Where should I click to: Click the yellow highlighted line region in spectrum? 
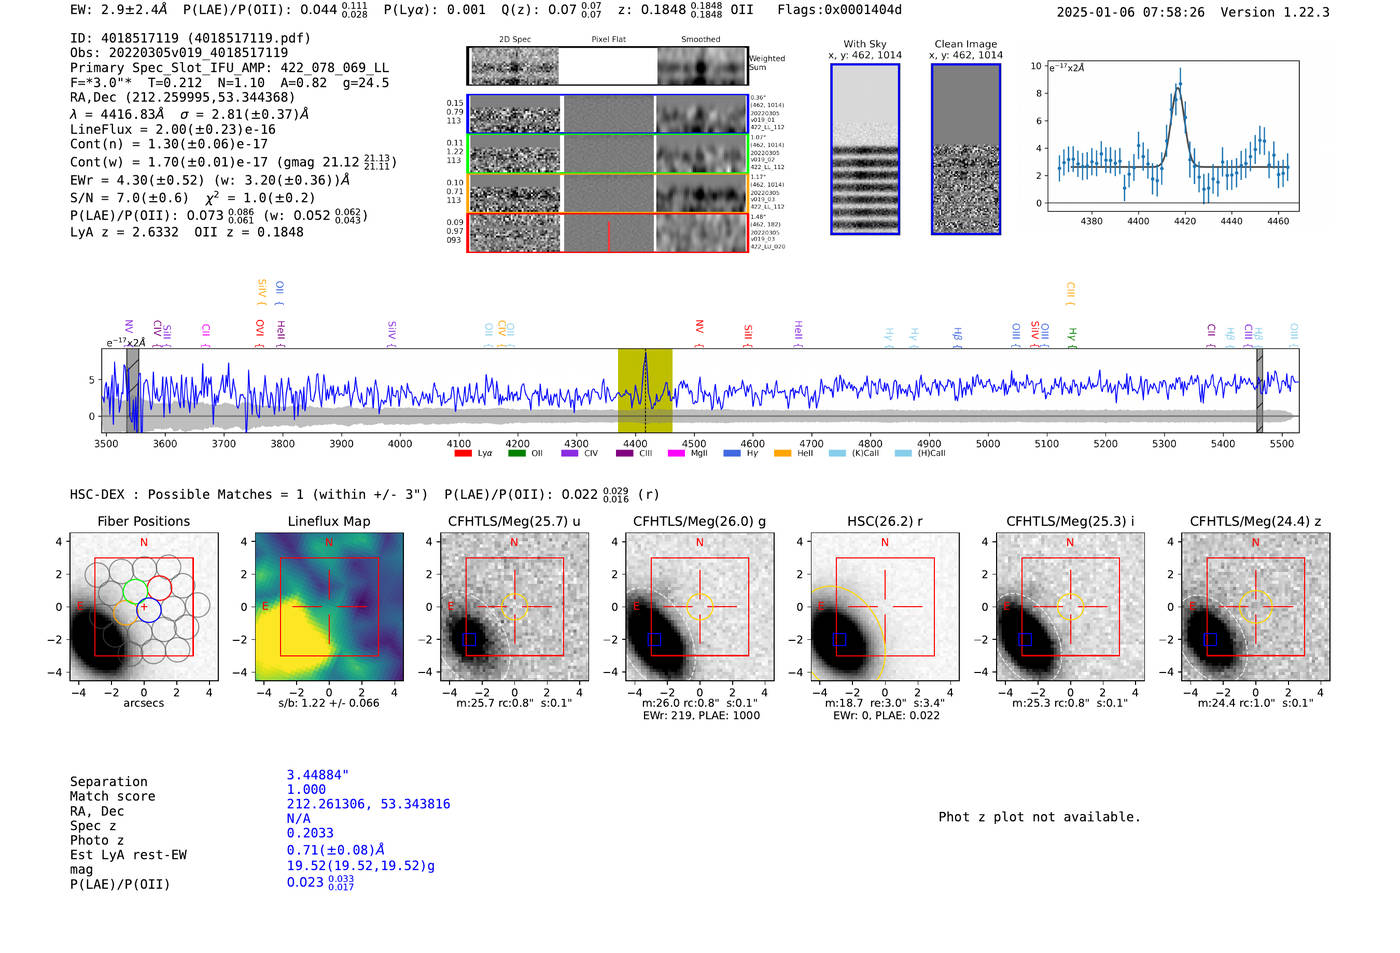645,390
